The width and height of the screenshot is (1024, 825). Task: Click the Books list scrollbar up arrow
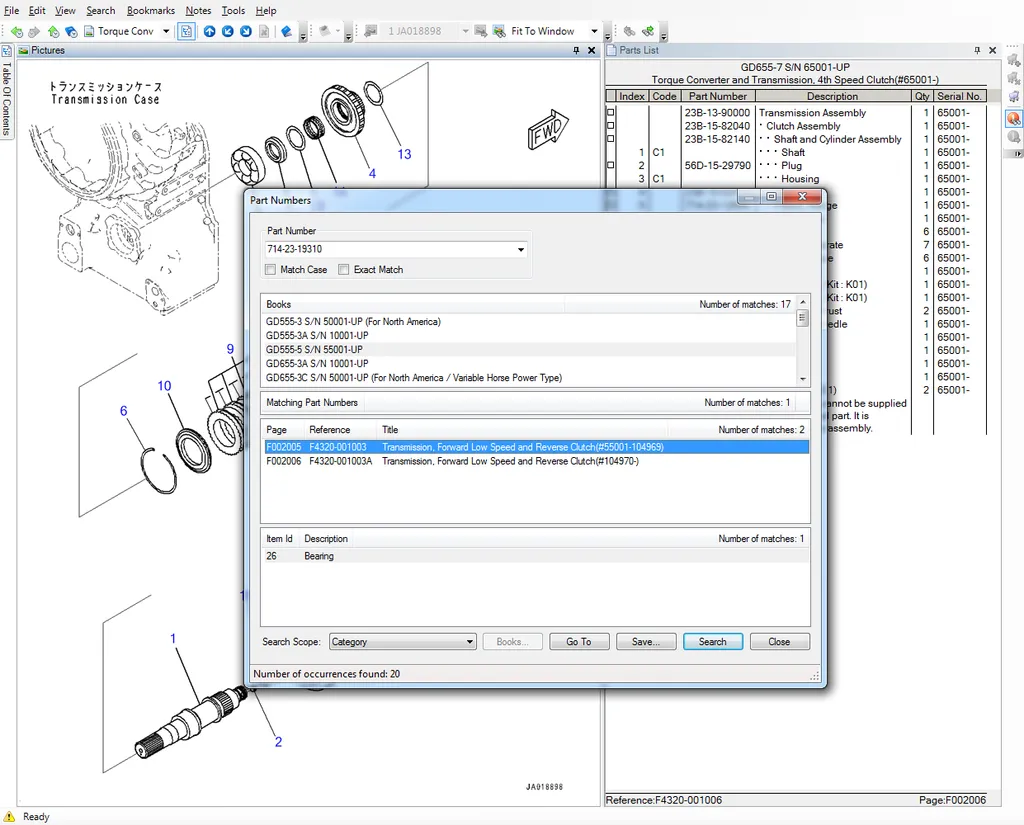[803, 302]
